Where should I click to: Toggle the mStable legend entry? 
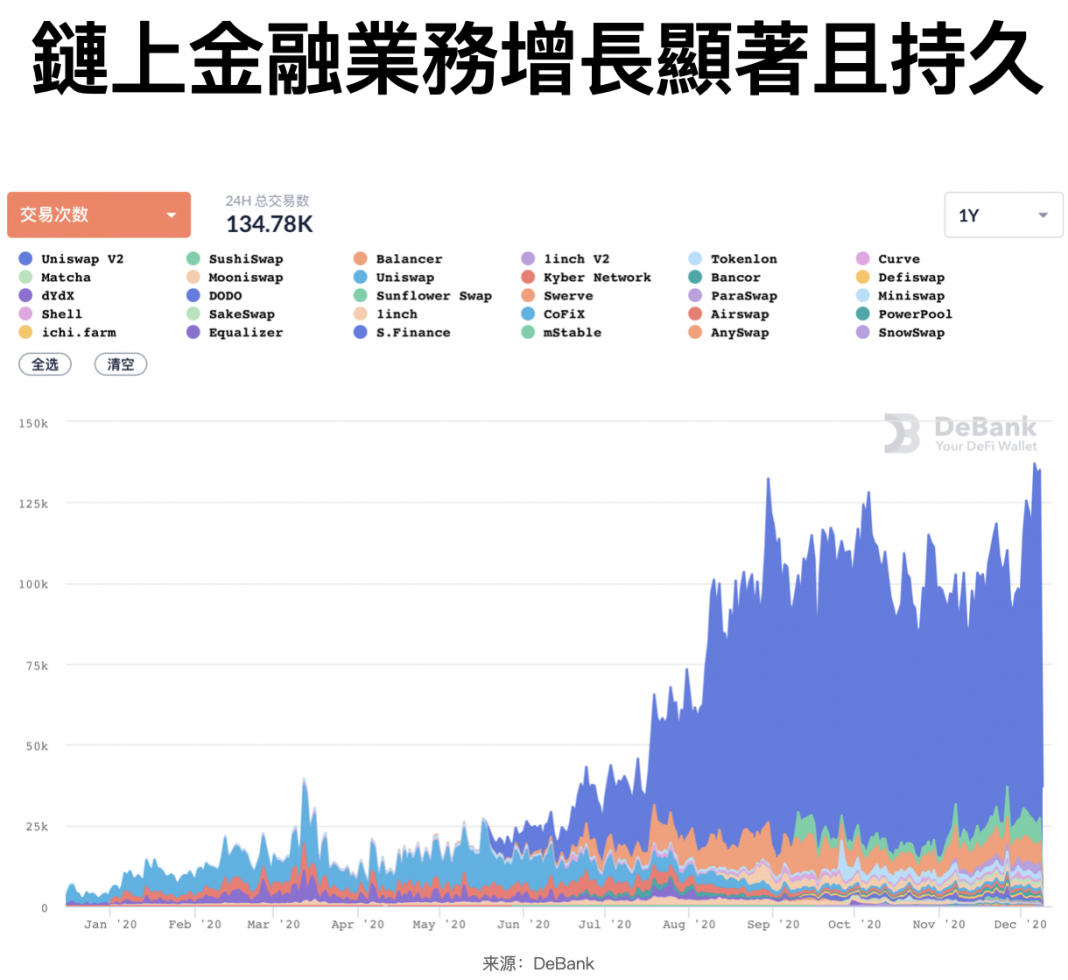[x=527, y=332]
